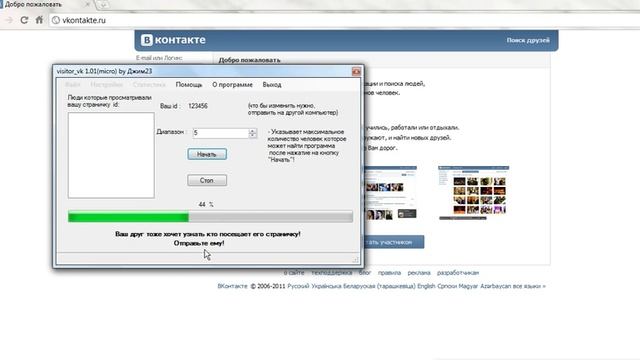Open the 'Помощь' menu
This screenshot has height=360, width=640.
tap(189, 85)
